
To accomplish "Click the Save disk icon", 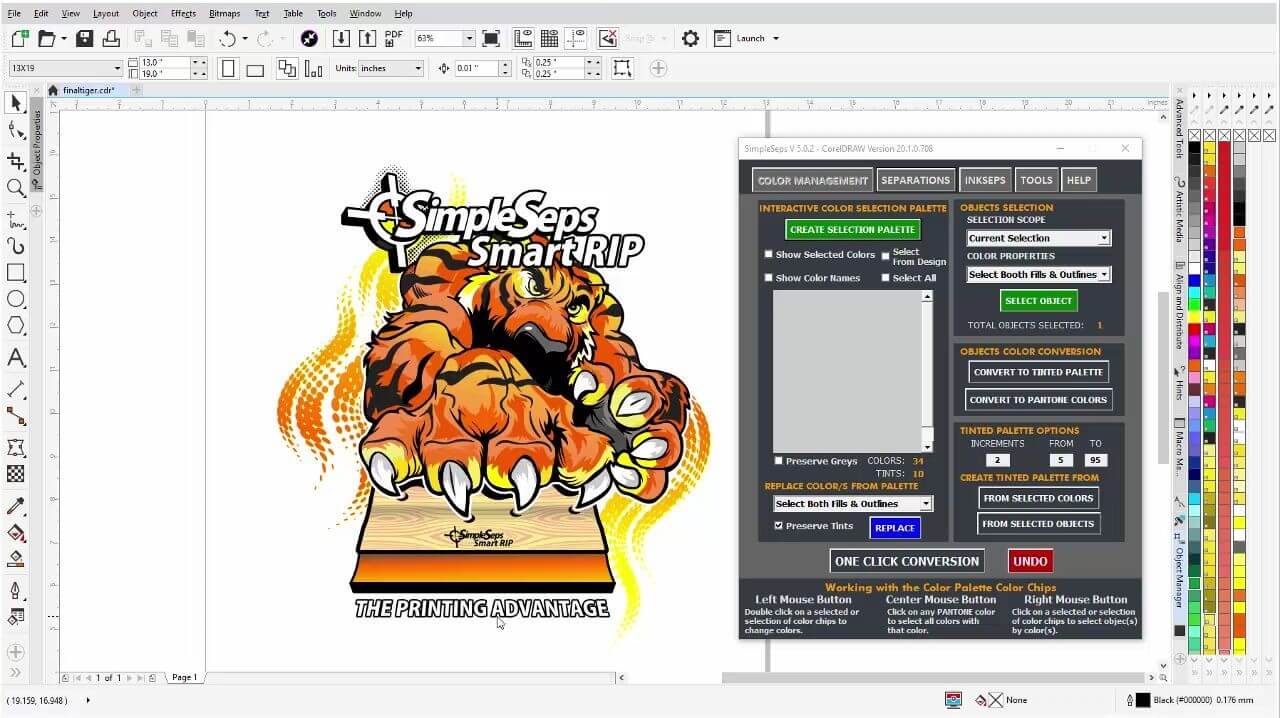I will [85, 38].
